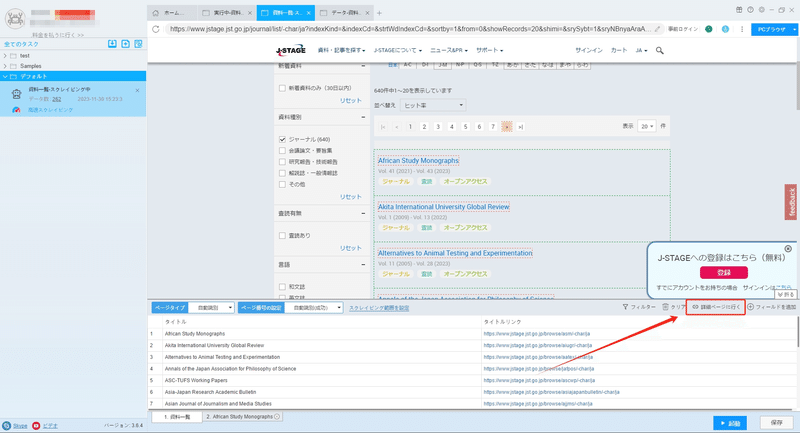Open the ページ番号の設定 dropdown
The image size is (800, 433).
click(x=314, y=308)
